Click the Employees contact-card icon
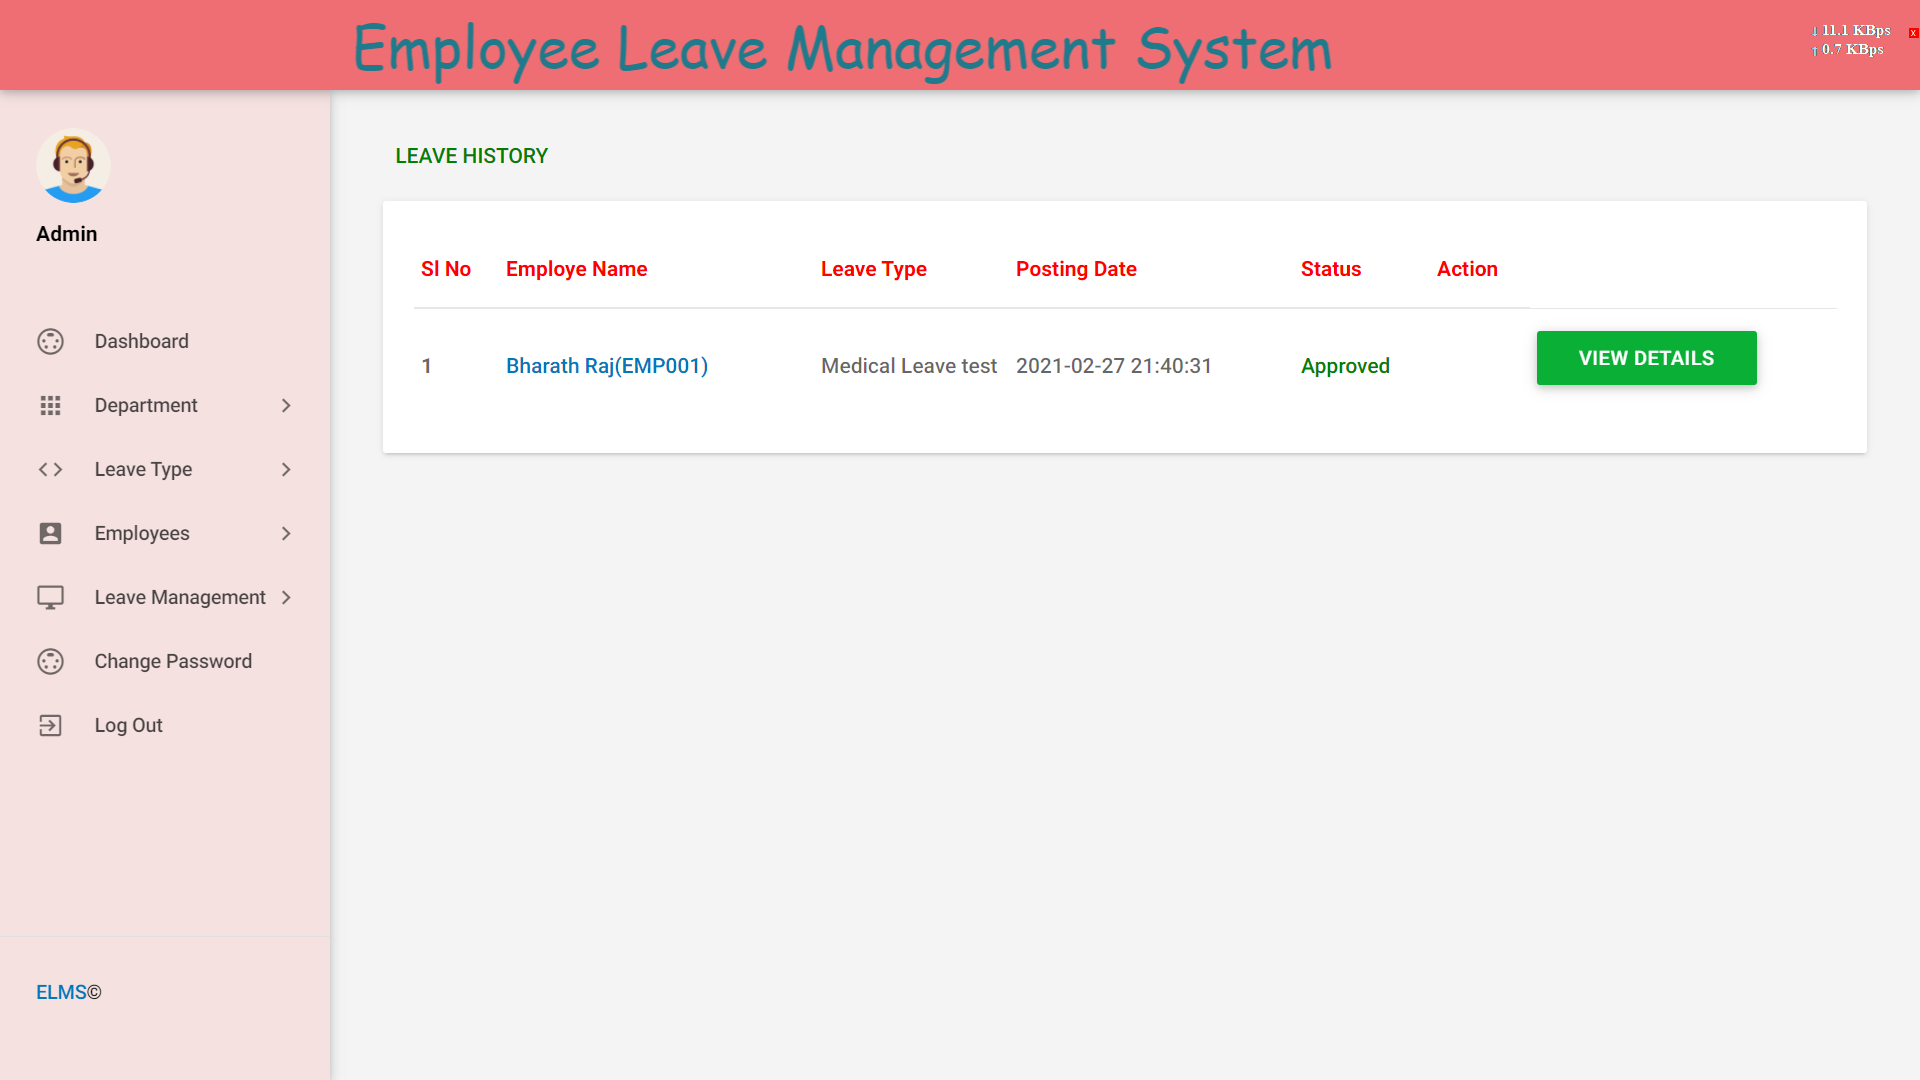This screenshot has width=1920, height=1080. pos(51,533)
